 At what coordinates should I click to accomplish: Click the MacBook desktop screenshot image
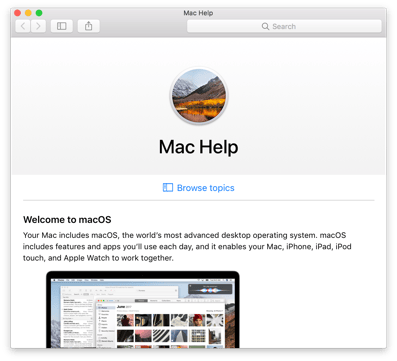point(143,309)
